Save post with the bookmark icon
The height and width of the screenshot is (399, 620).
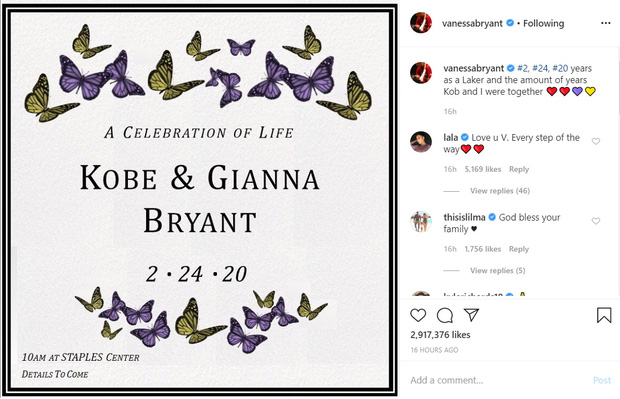604,315
